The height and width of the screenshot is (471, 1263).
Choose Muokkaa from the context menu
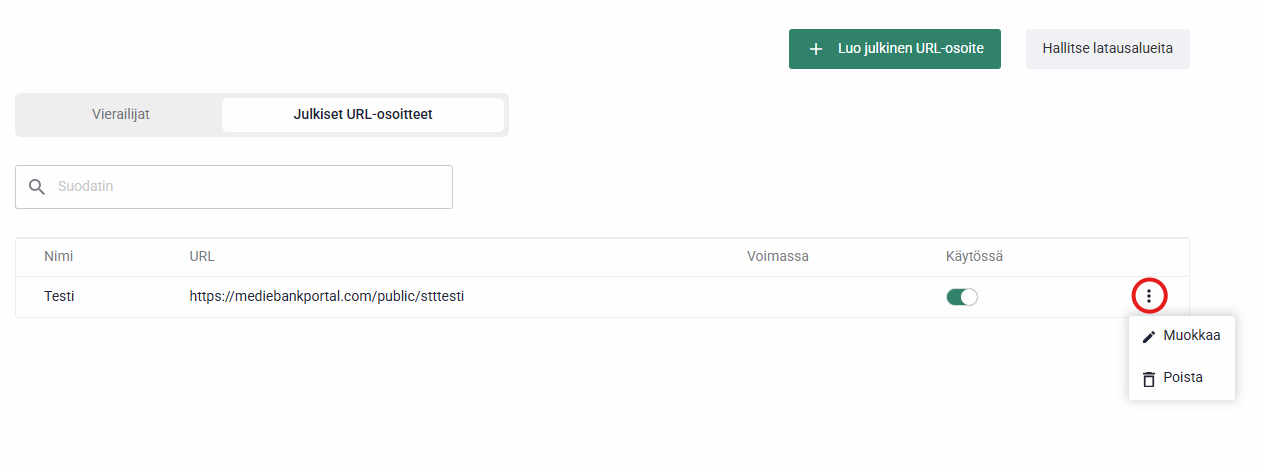point(1191,336)
